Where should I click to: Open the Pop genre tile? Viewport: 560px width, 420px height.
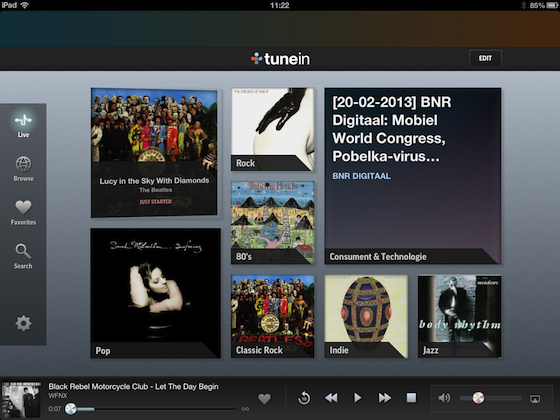156,293
